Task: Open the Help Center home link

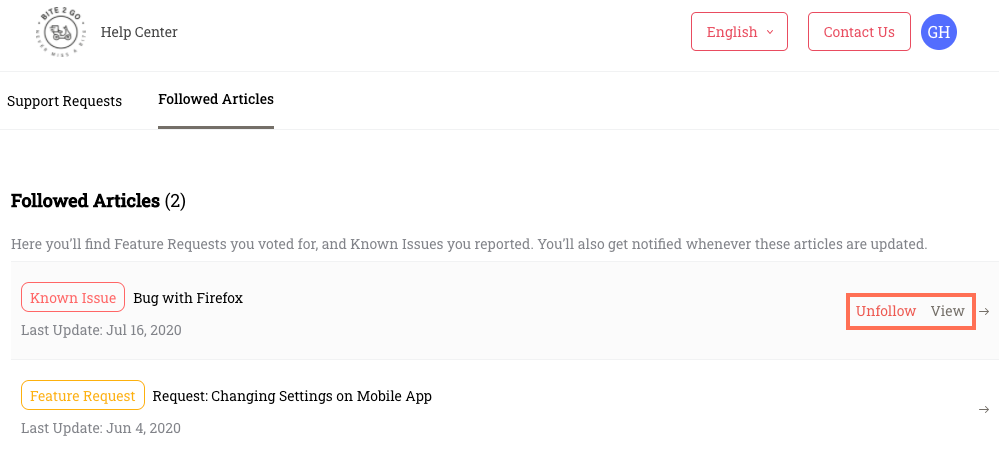Action: point(139,32)
